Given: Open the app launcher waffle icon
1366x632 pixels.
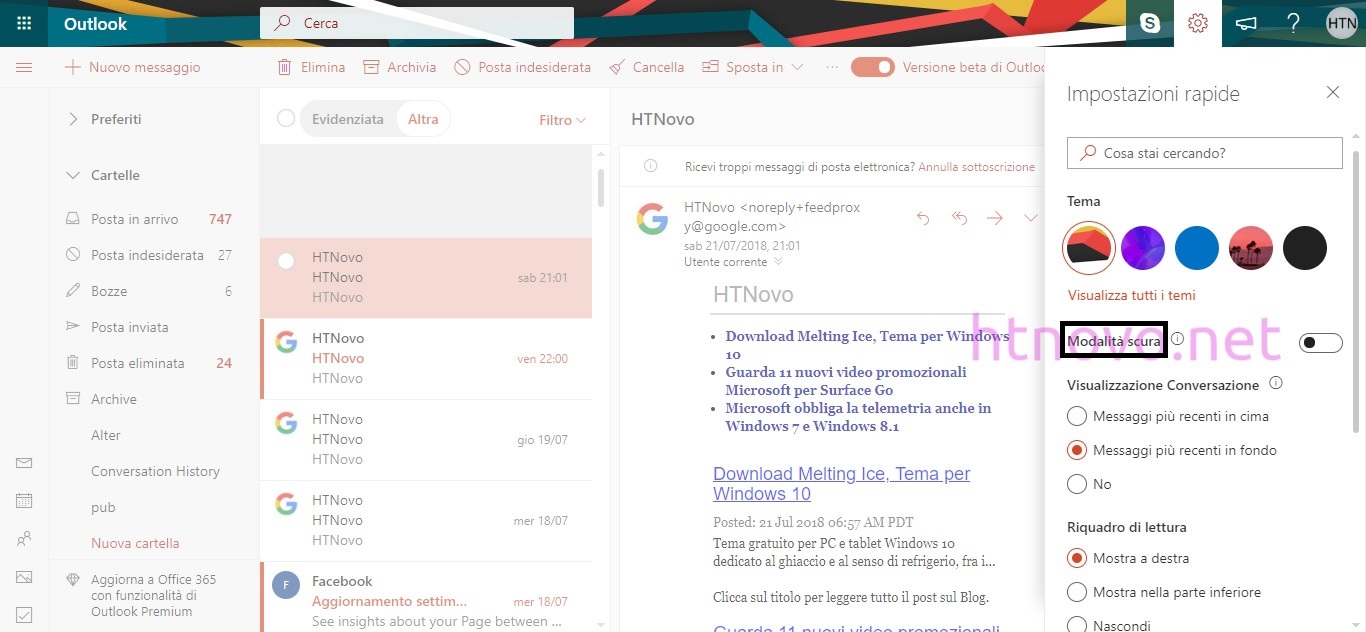Looking at the screenshot, I should click(x=24, y=23).
